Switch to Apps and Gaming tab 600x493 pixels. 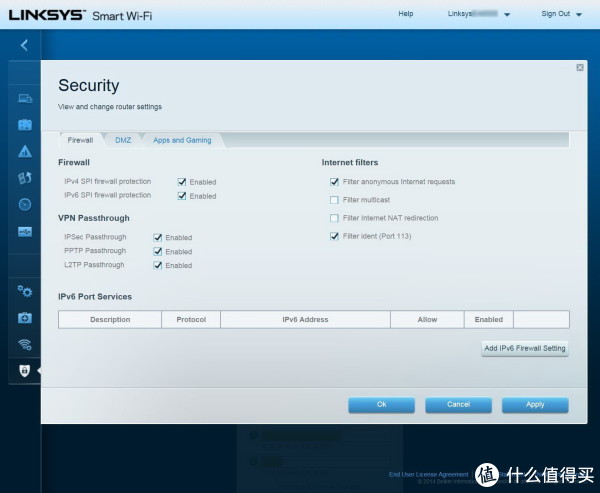click(182, 140)
